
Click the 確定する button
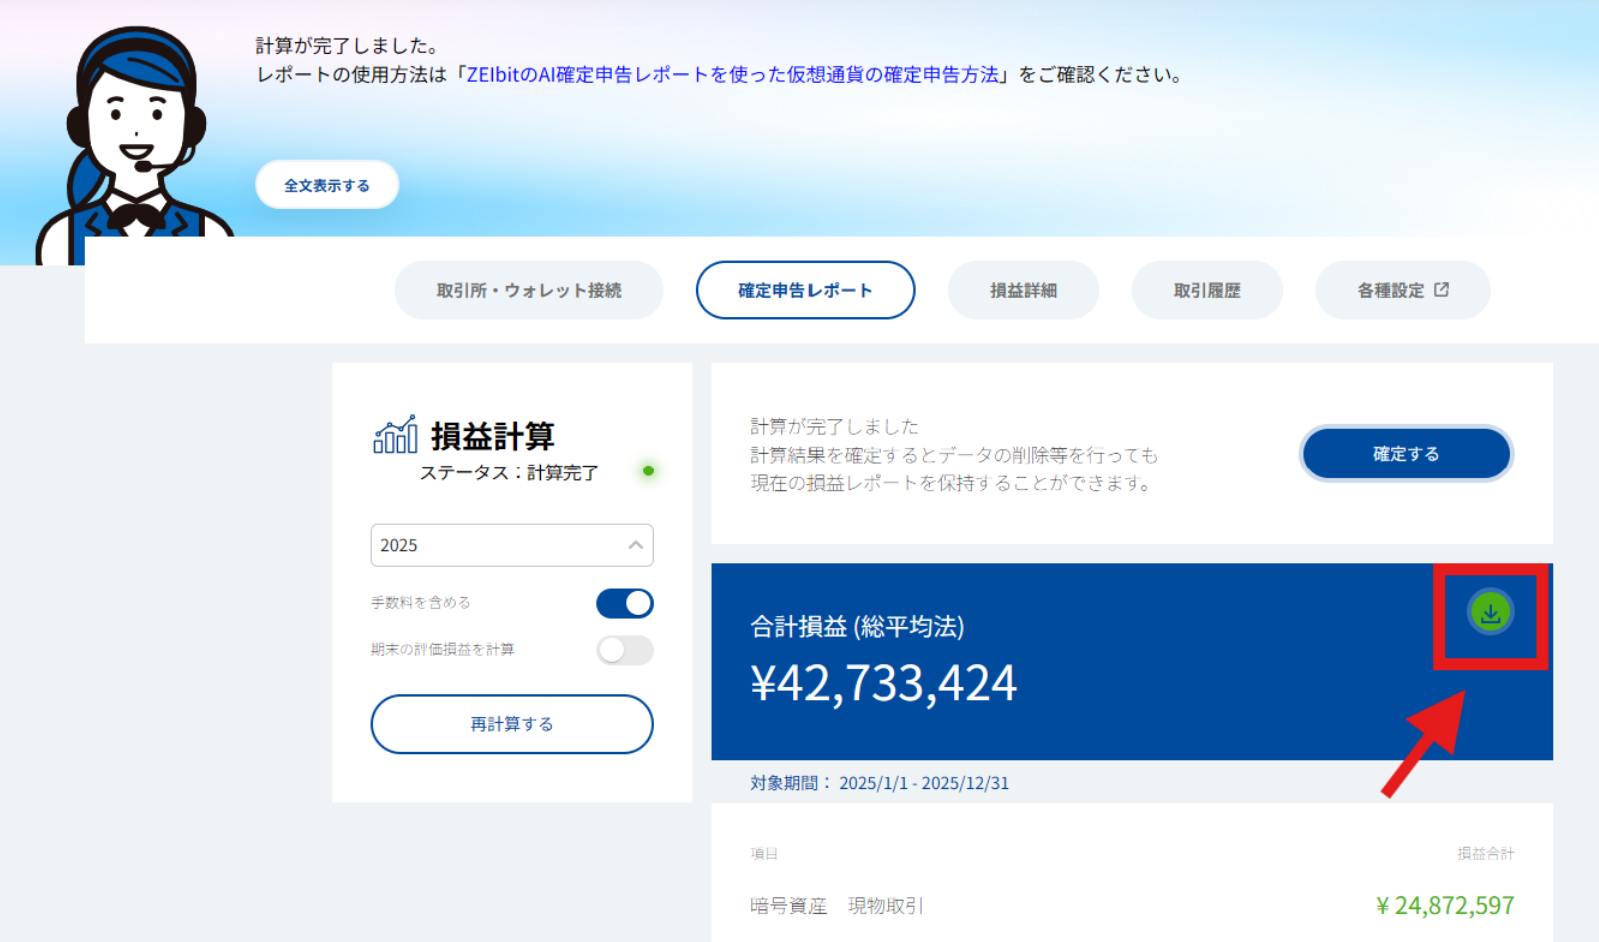pos(1406,454)
